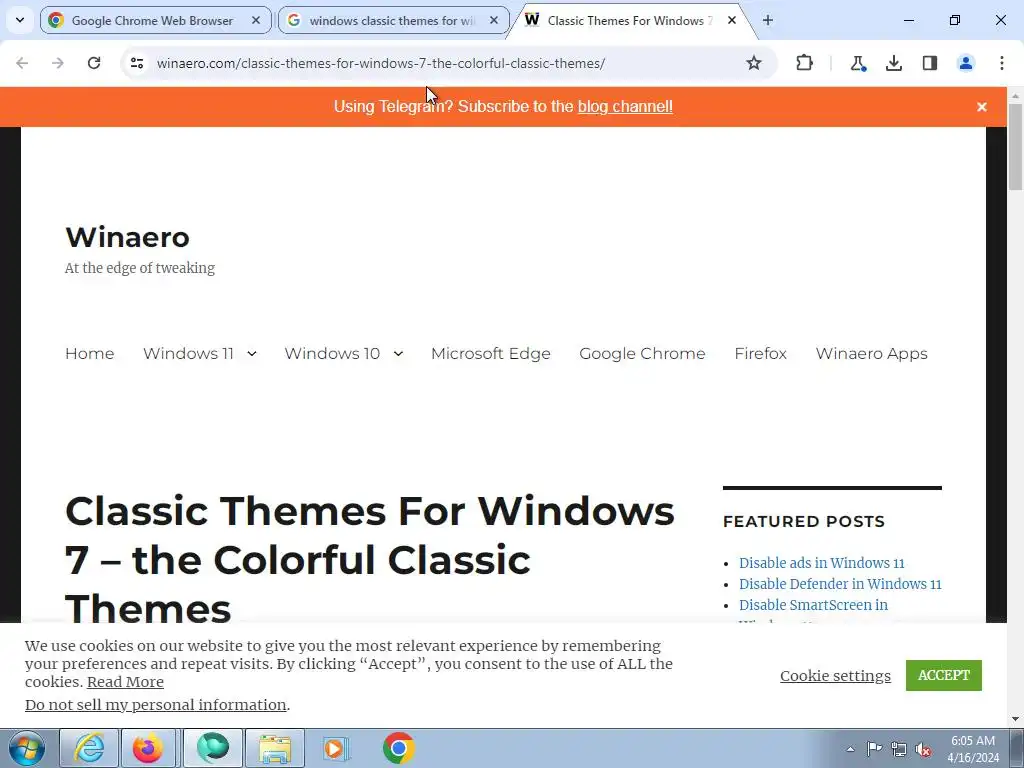This screenshot has width=1024, height=768.
Task: Bookmark this page with the star icon
Action: pos(754,63)
